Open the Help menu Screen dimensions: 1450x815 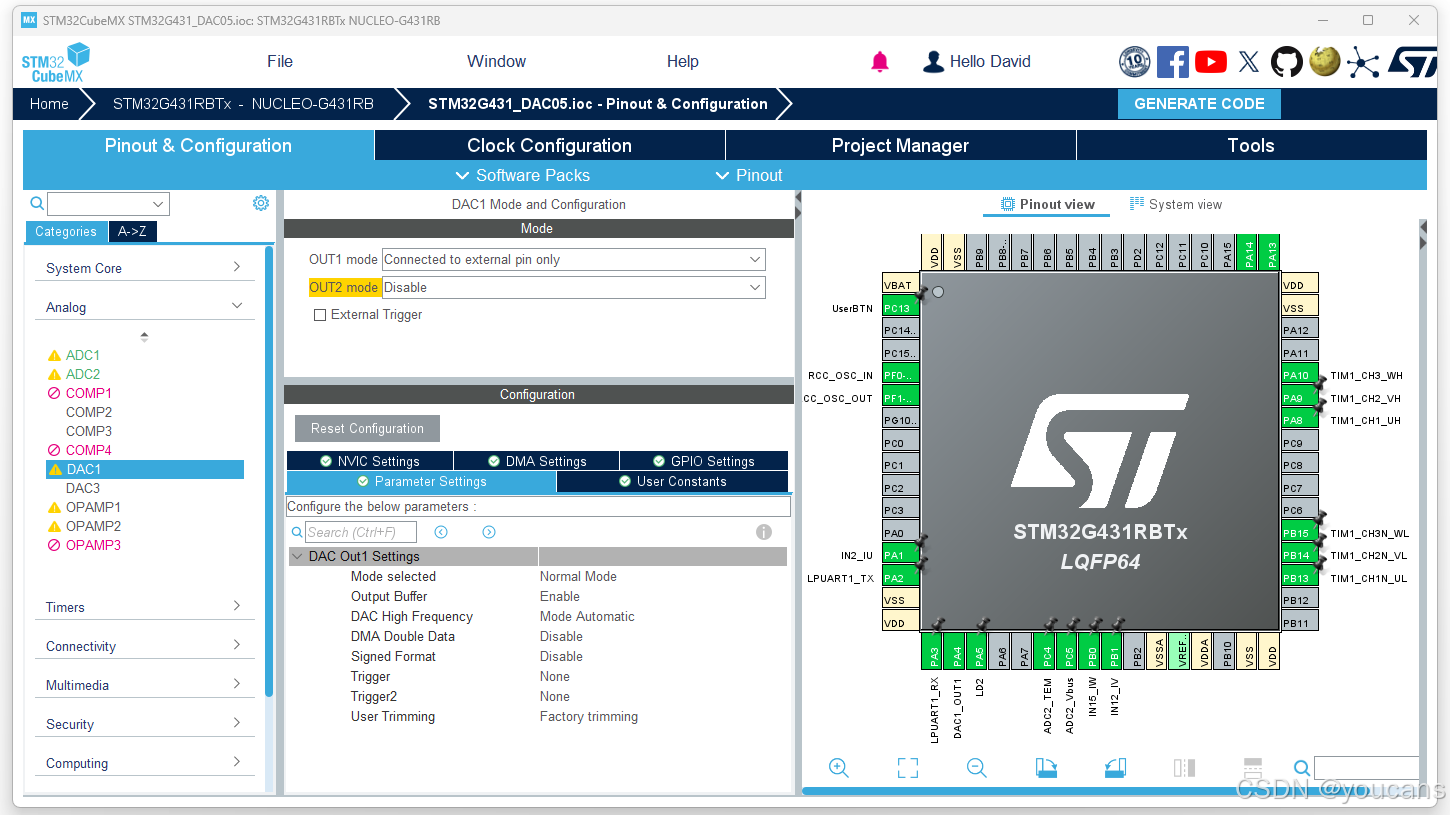click(683, 62)
